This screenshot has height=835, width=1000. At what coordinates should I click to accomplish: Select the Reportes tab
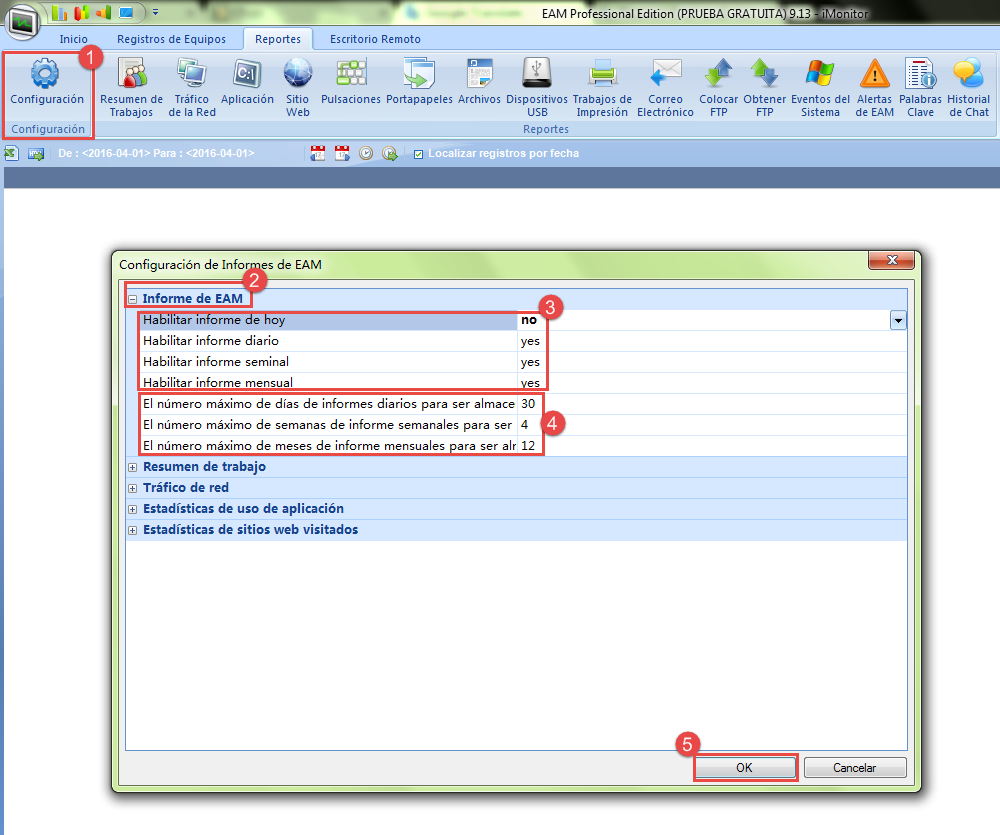tap(278, 39)
